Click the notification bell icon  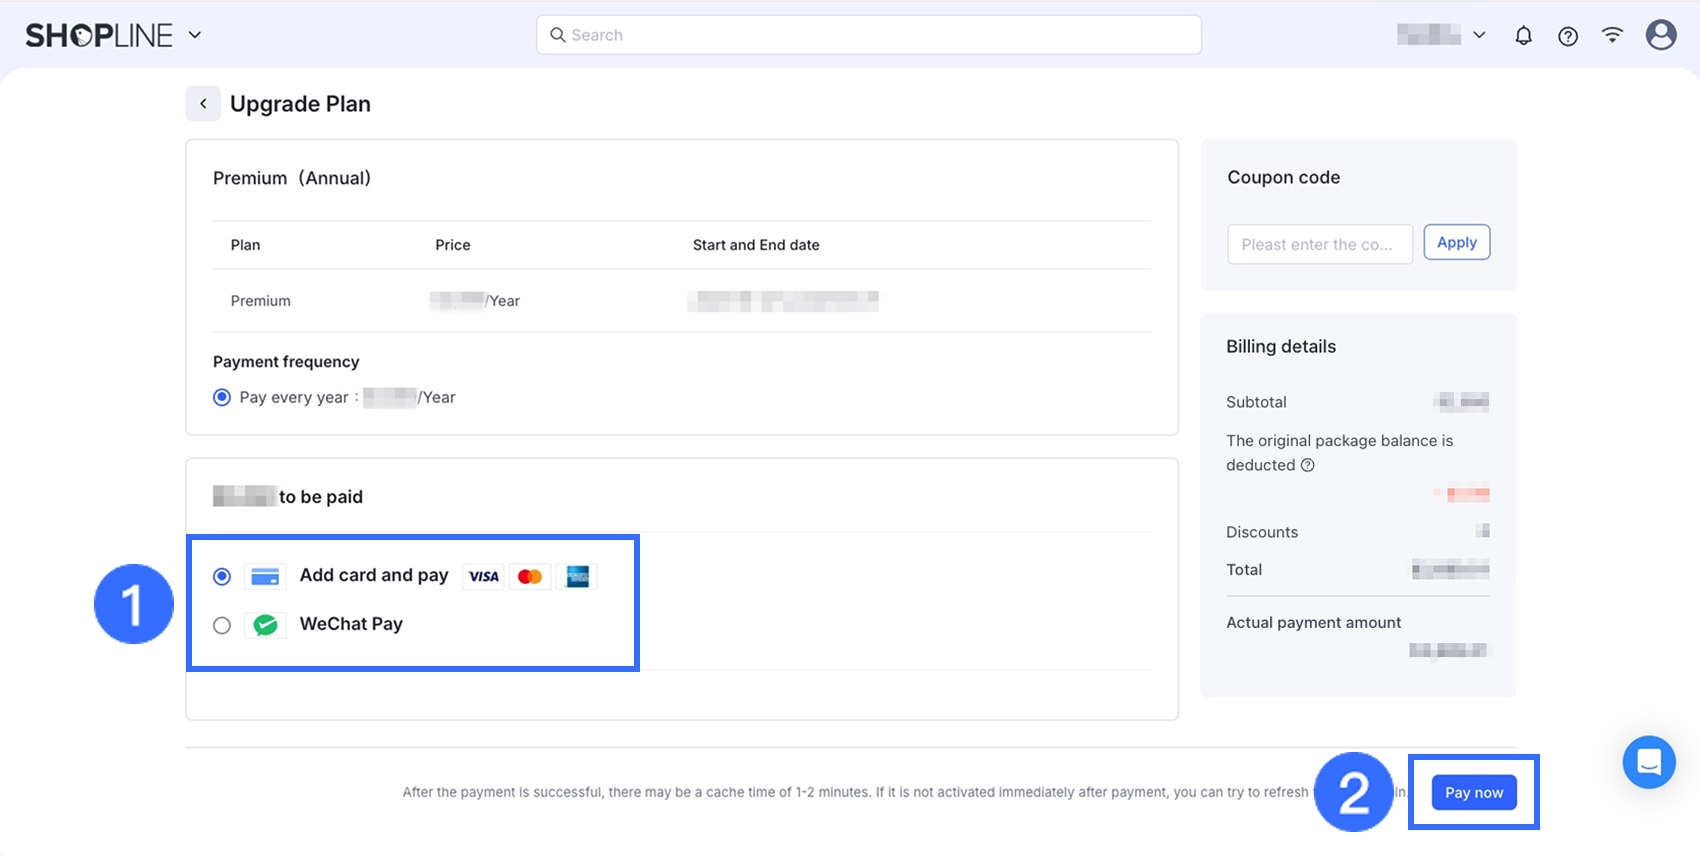[x=1523, y=36]
